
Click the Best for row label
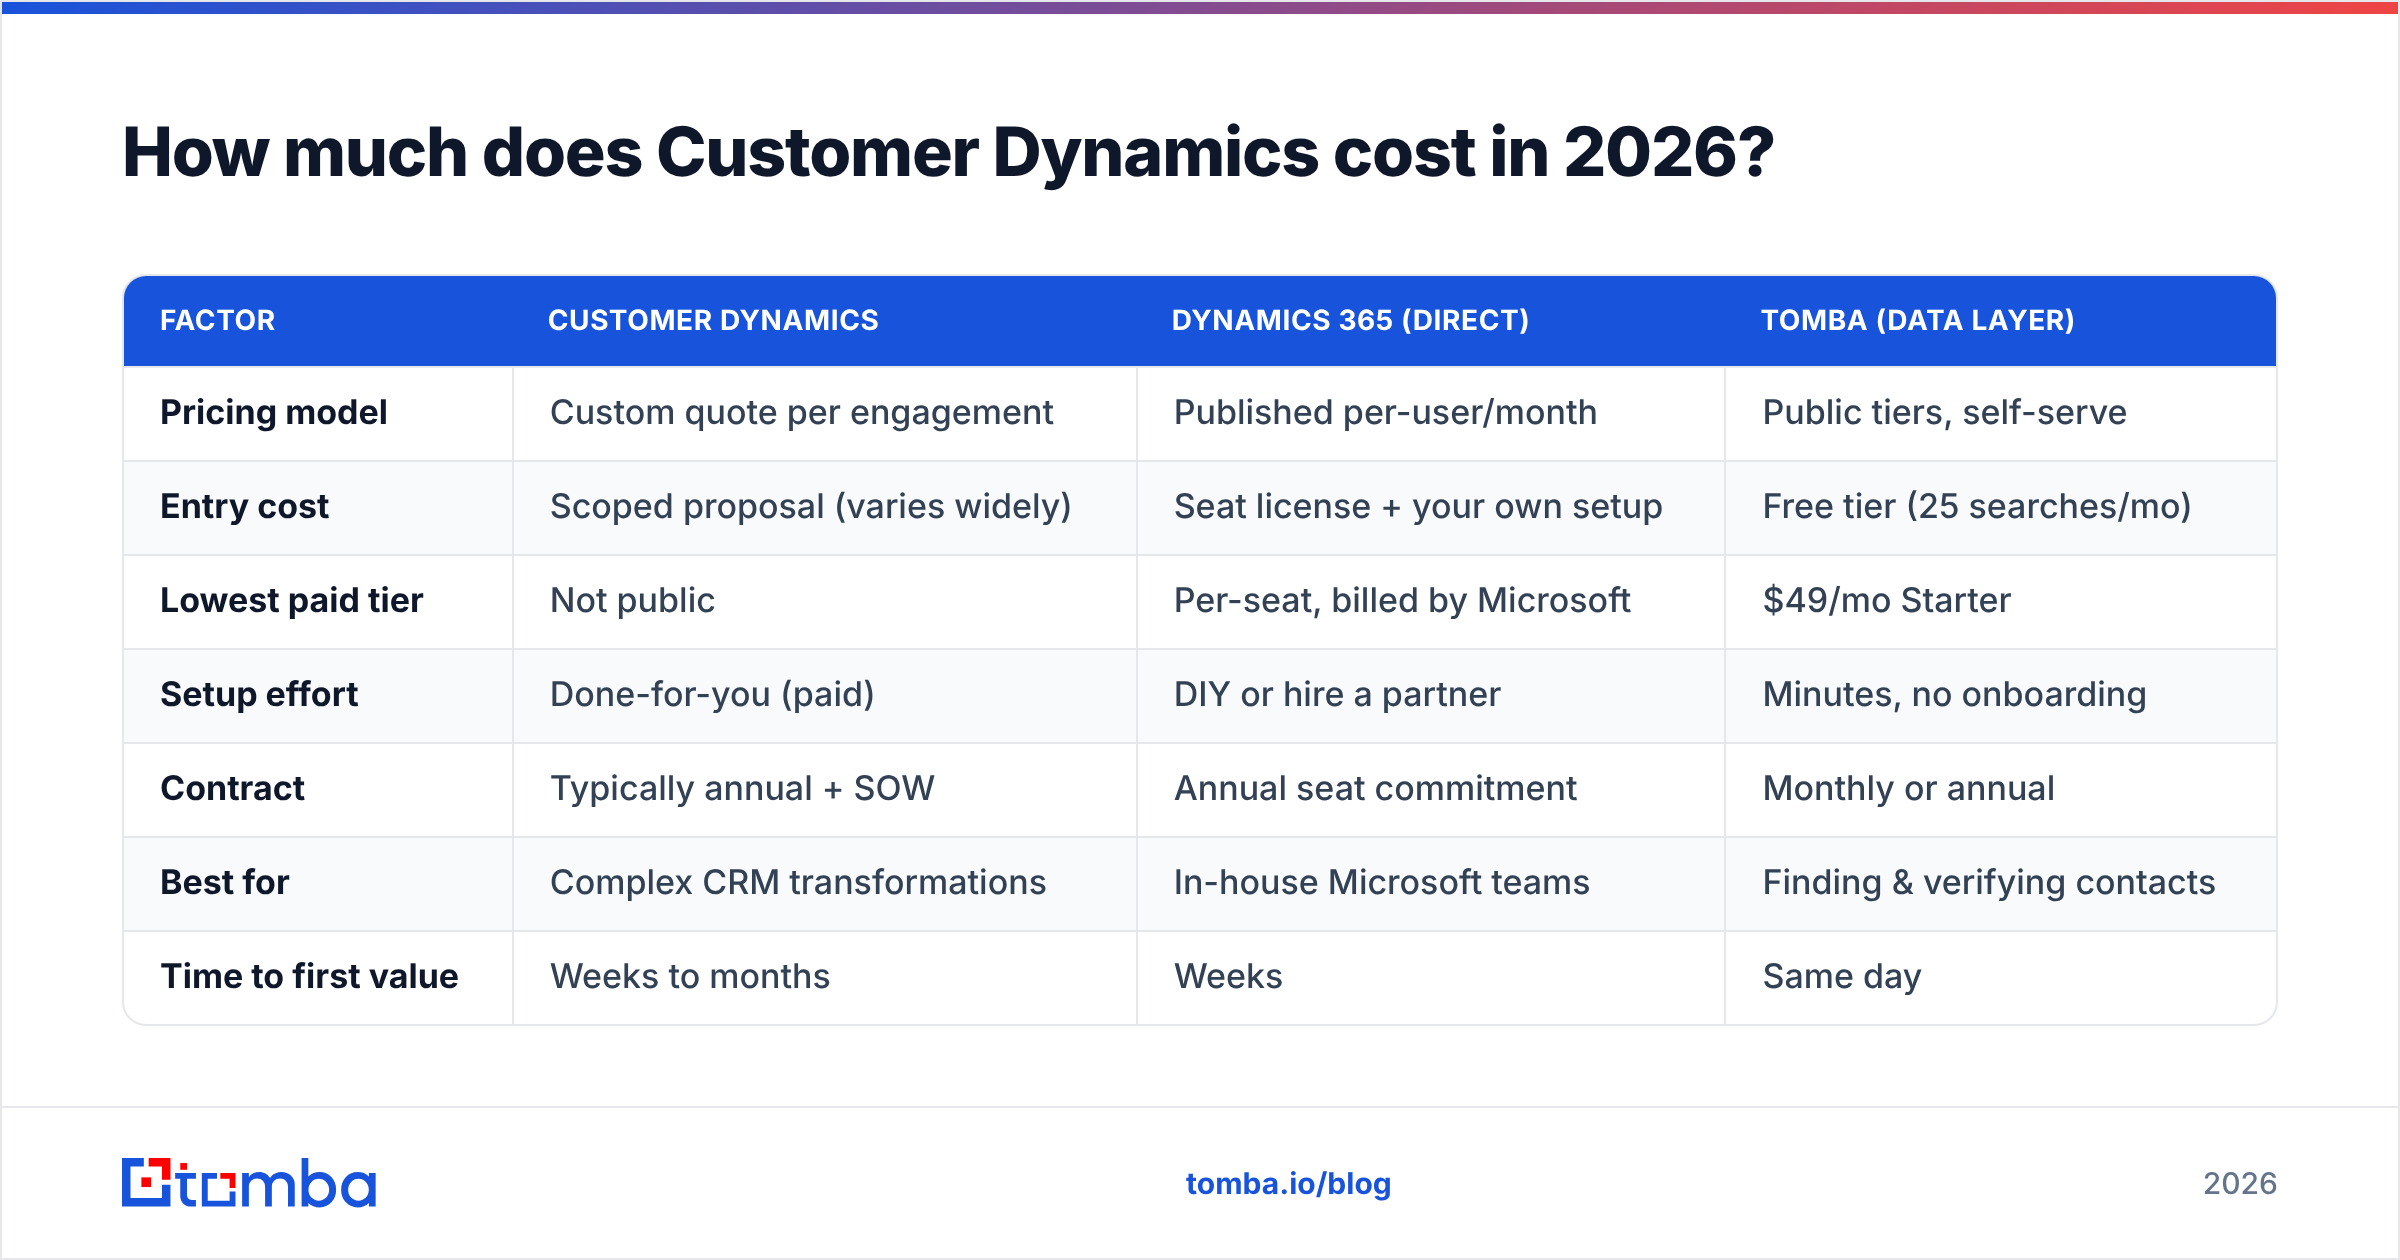[x=224, y=882]
